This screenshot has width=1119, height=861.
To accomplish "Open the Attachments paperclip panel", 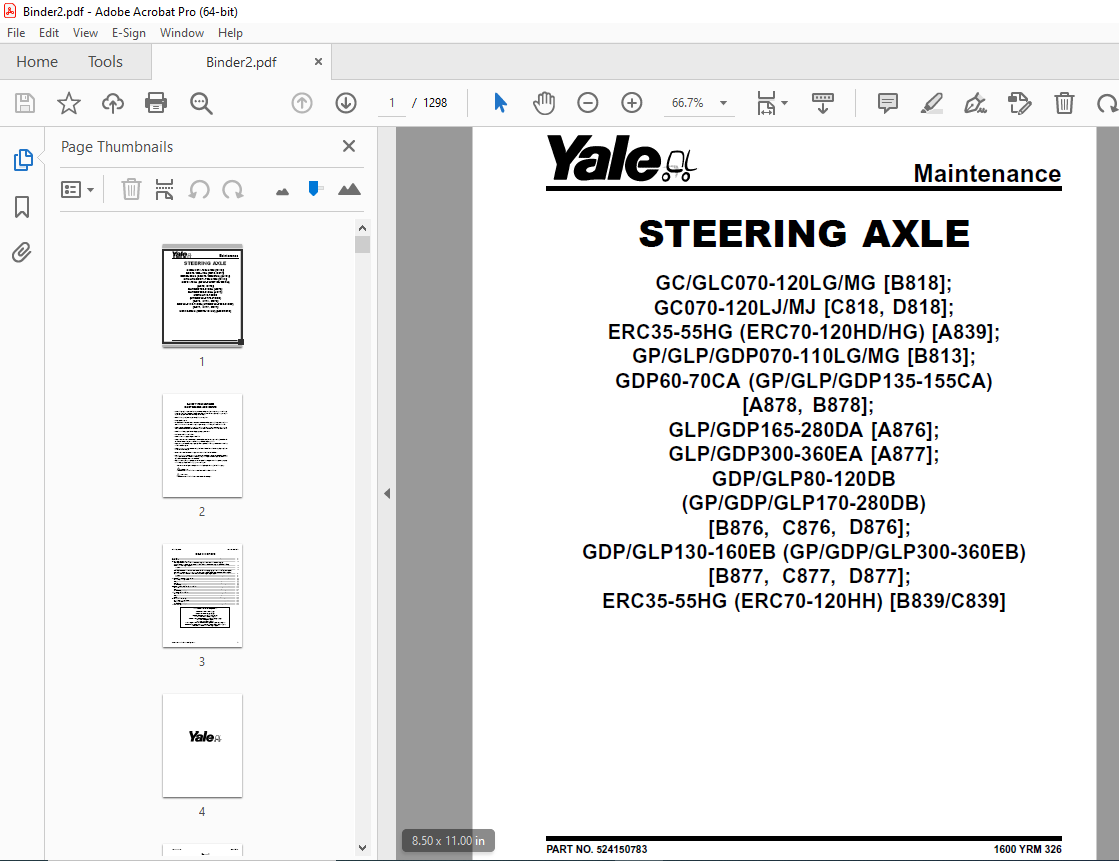I will (x=21, y=253).
